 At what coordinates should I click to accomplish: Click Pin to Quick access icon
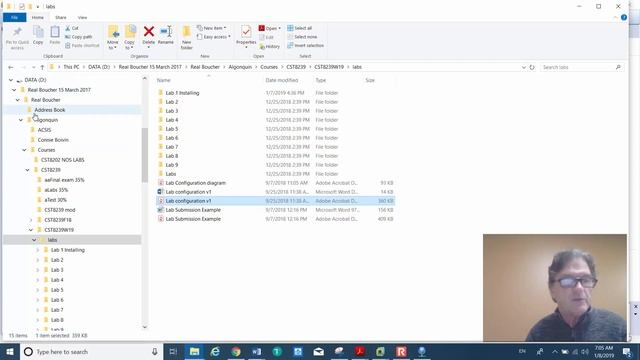tap(17, 38)
